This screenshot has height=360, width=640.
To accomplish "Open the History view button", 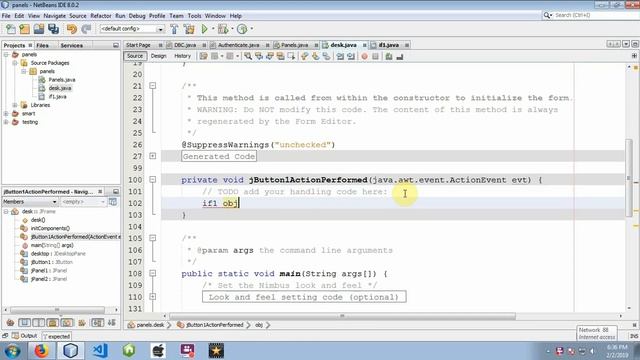I will pos(182,56).
